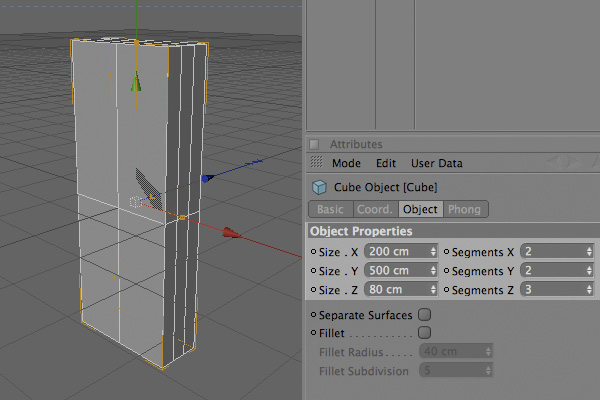Screen dimensions: 600x400
Task: Enable the Fillet checkbox
Action: tap(424, 333)
